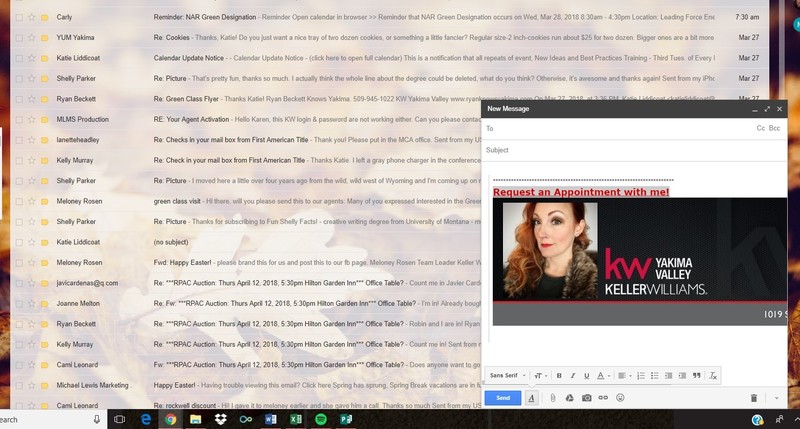
Task: Insert an emoticon
Action: point(620,398)
